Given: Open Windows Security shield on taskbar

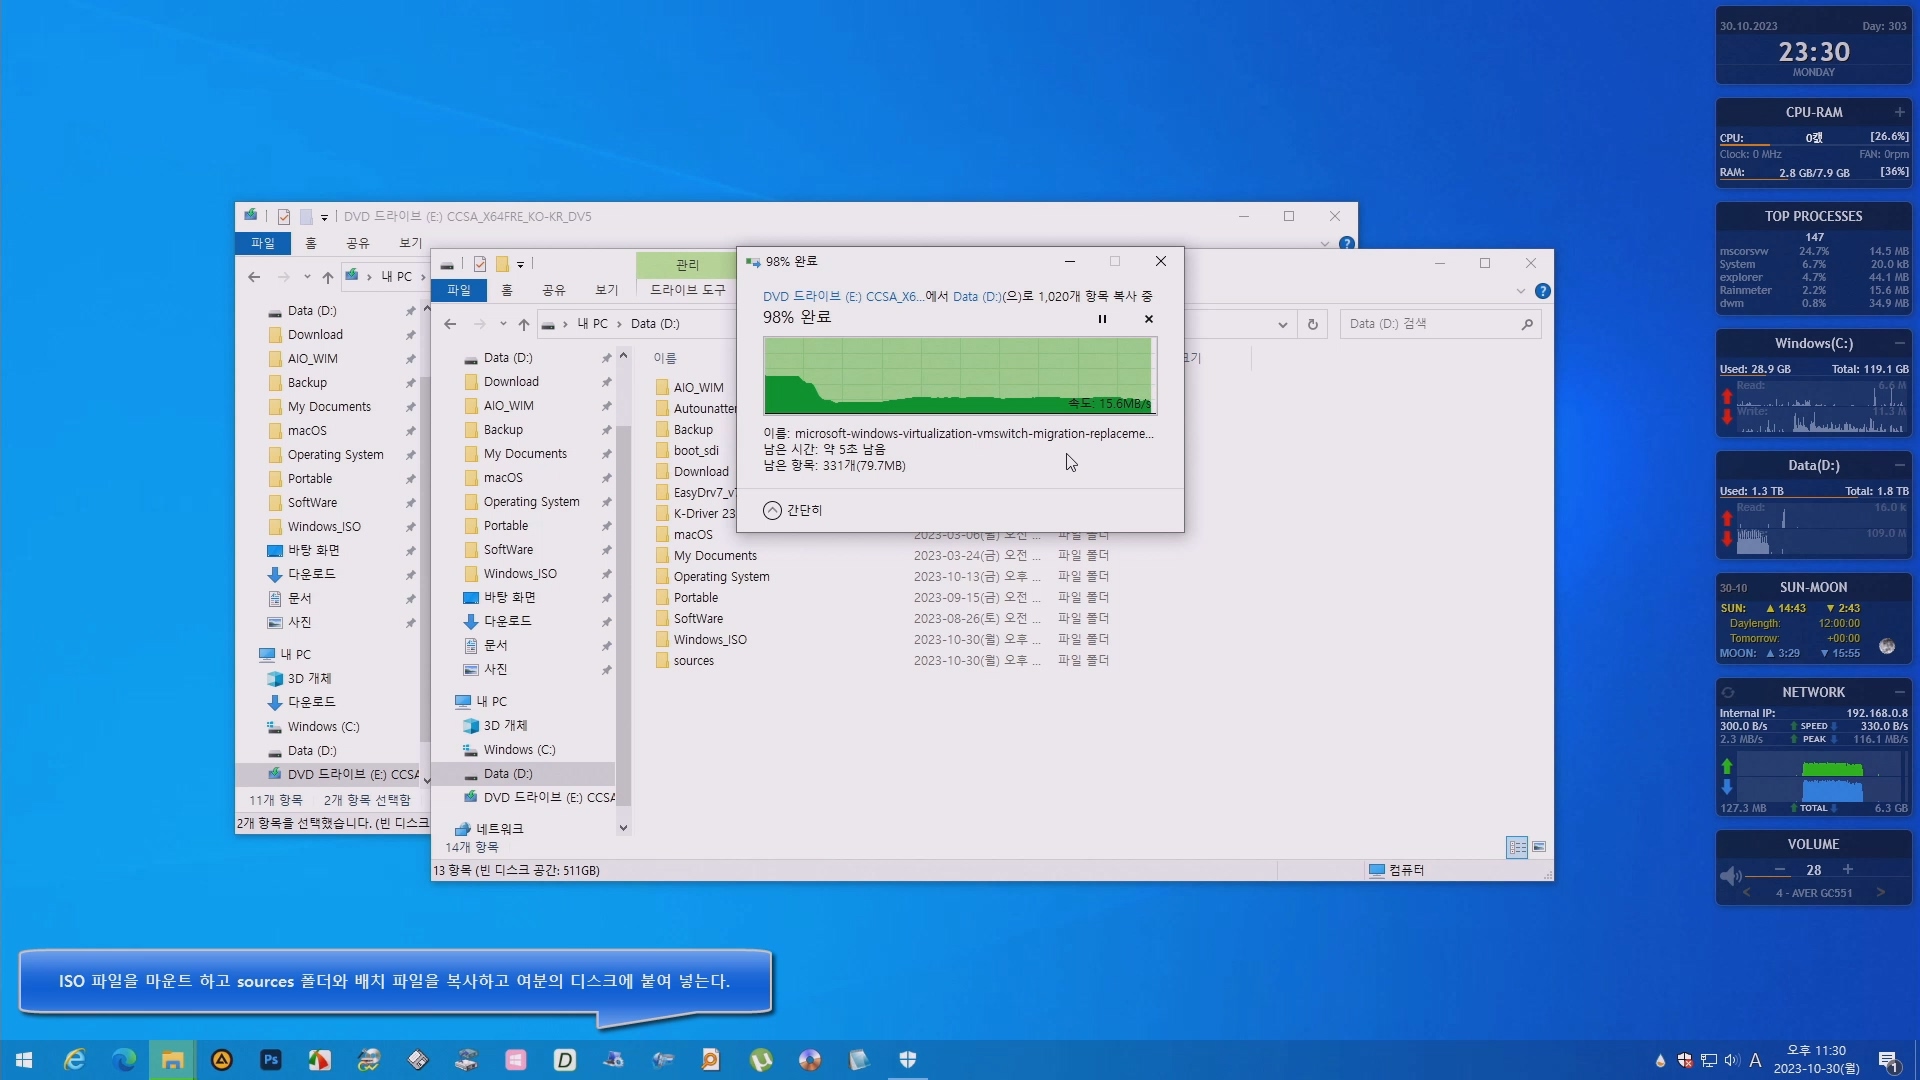Looking at the screenshot, I should click(907, 1060).
